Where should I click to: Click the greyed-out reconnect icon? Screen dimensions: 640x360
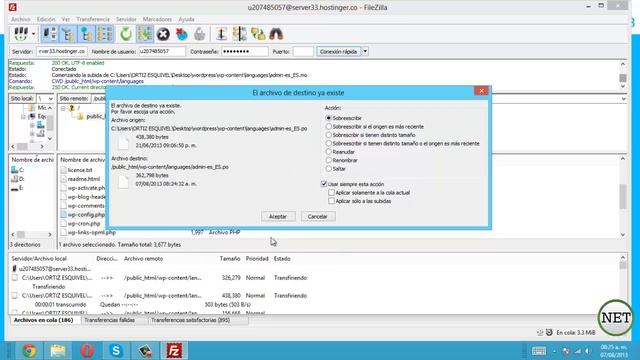(x=200, y=34)
